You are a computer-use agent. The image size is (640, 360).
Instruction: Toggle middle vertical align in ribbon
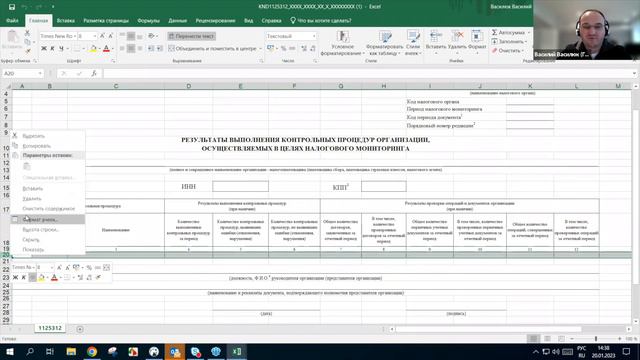click(131, 36)
